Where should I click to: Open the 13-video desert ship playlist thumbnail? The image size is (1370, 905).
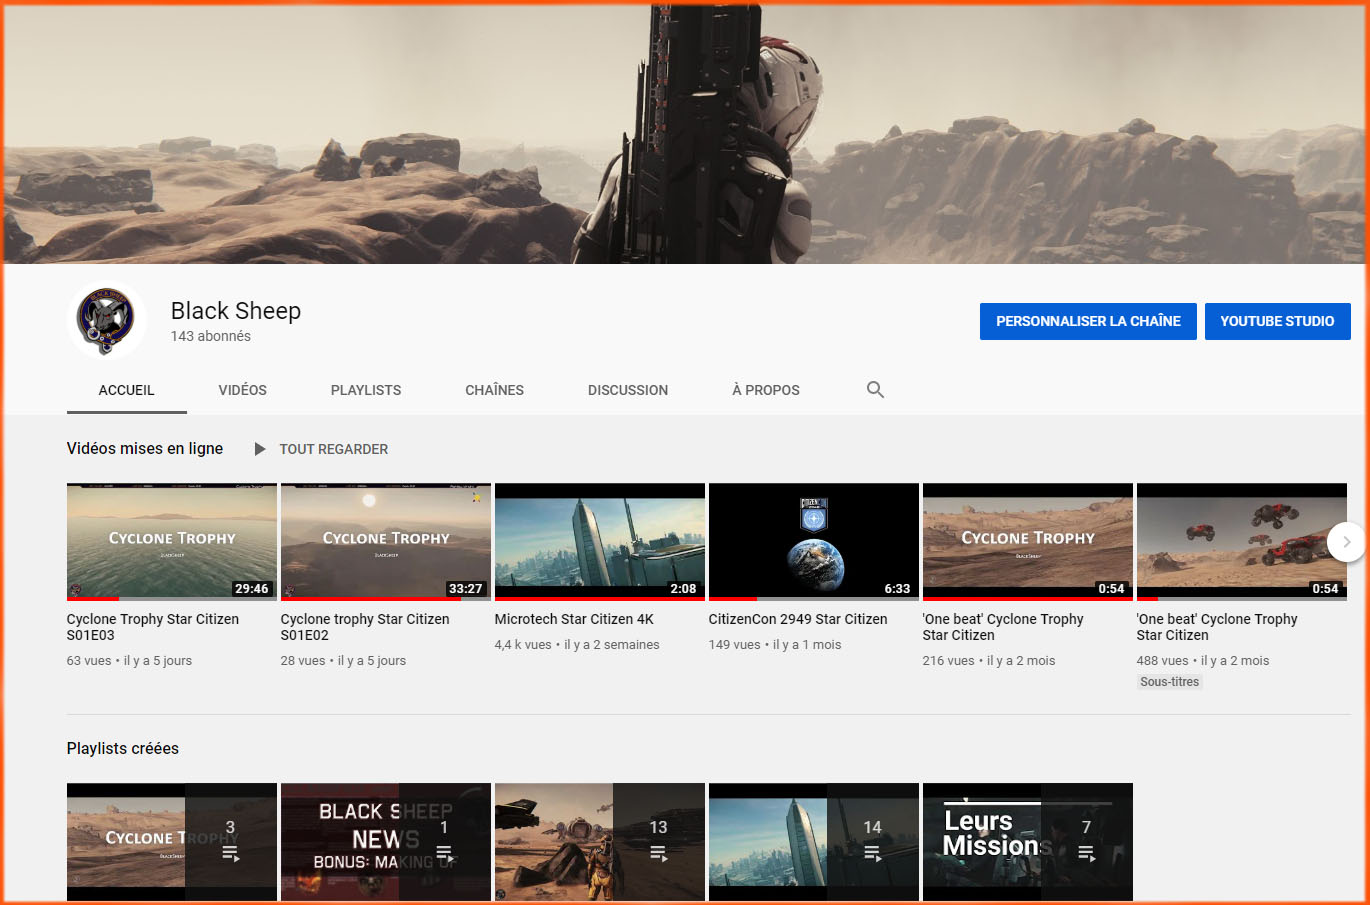pos(600,842)
